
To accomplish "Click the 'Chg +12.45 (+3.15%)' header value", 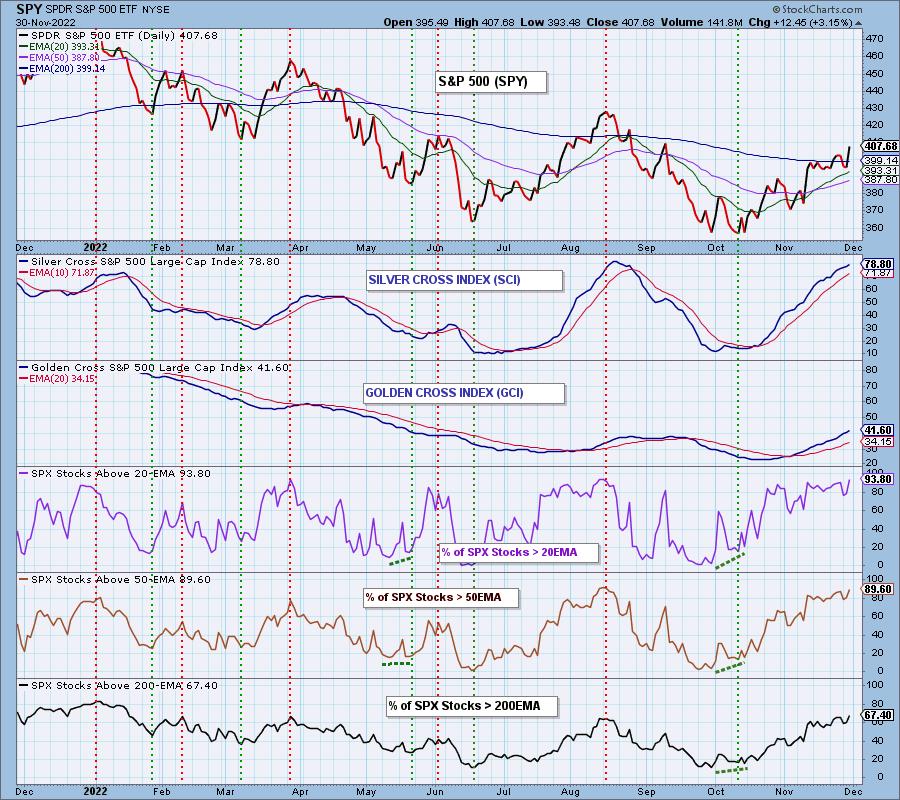I will 800,22.
